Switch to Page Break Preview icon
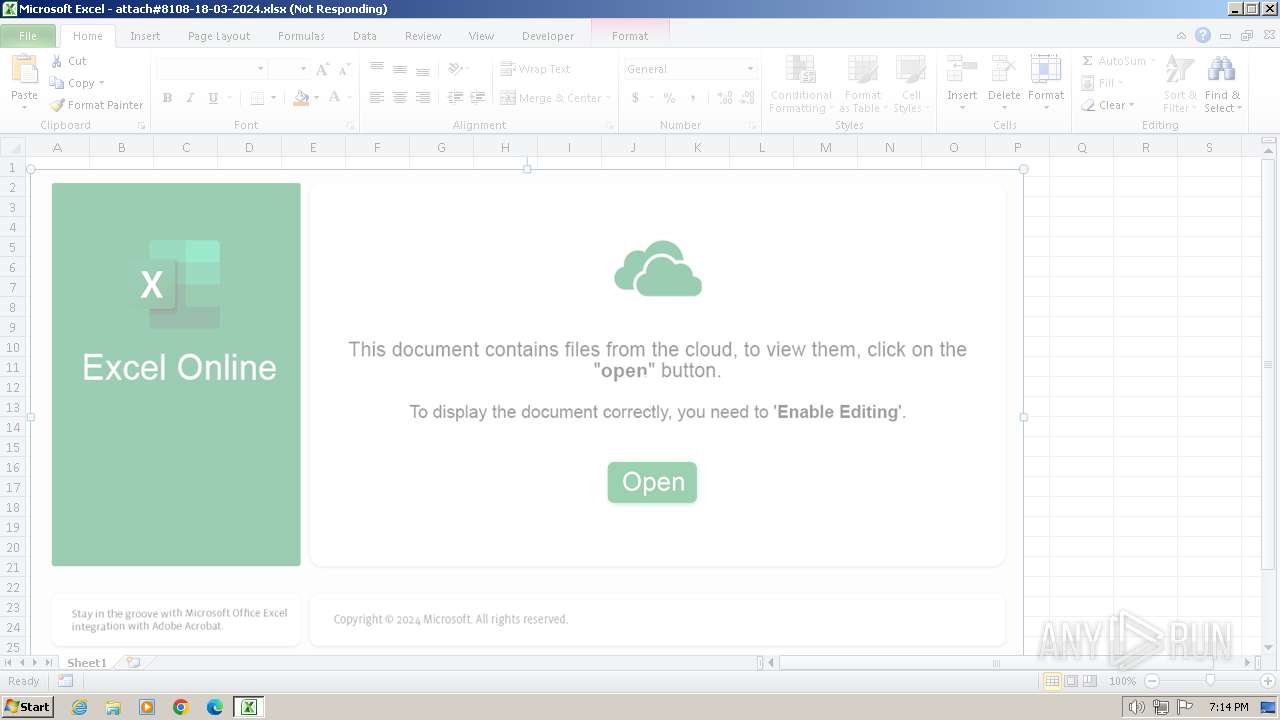 tap(1090, 681)
